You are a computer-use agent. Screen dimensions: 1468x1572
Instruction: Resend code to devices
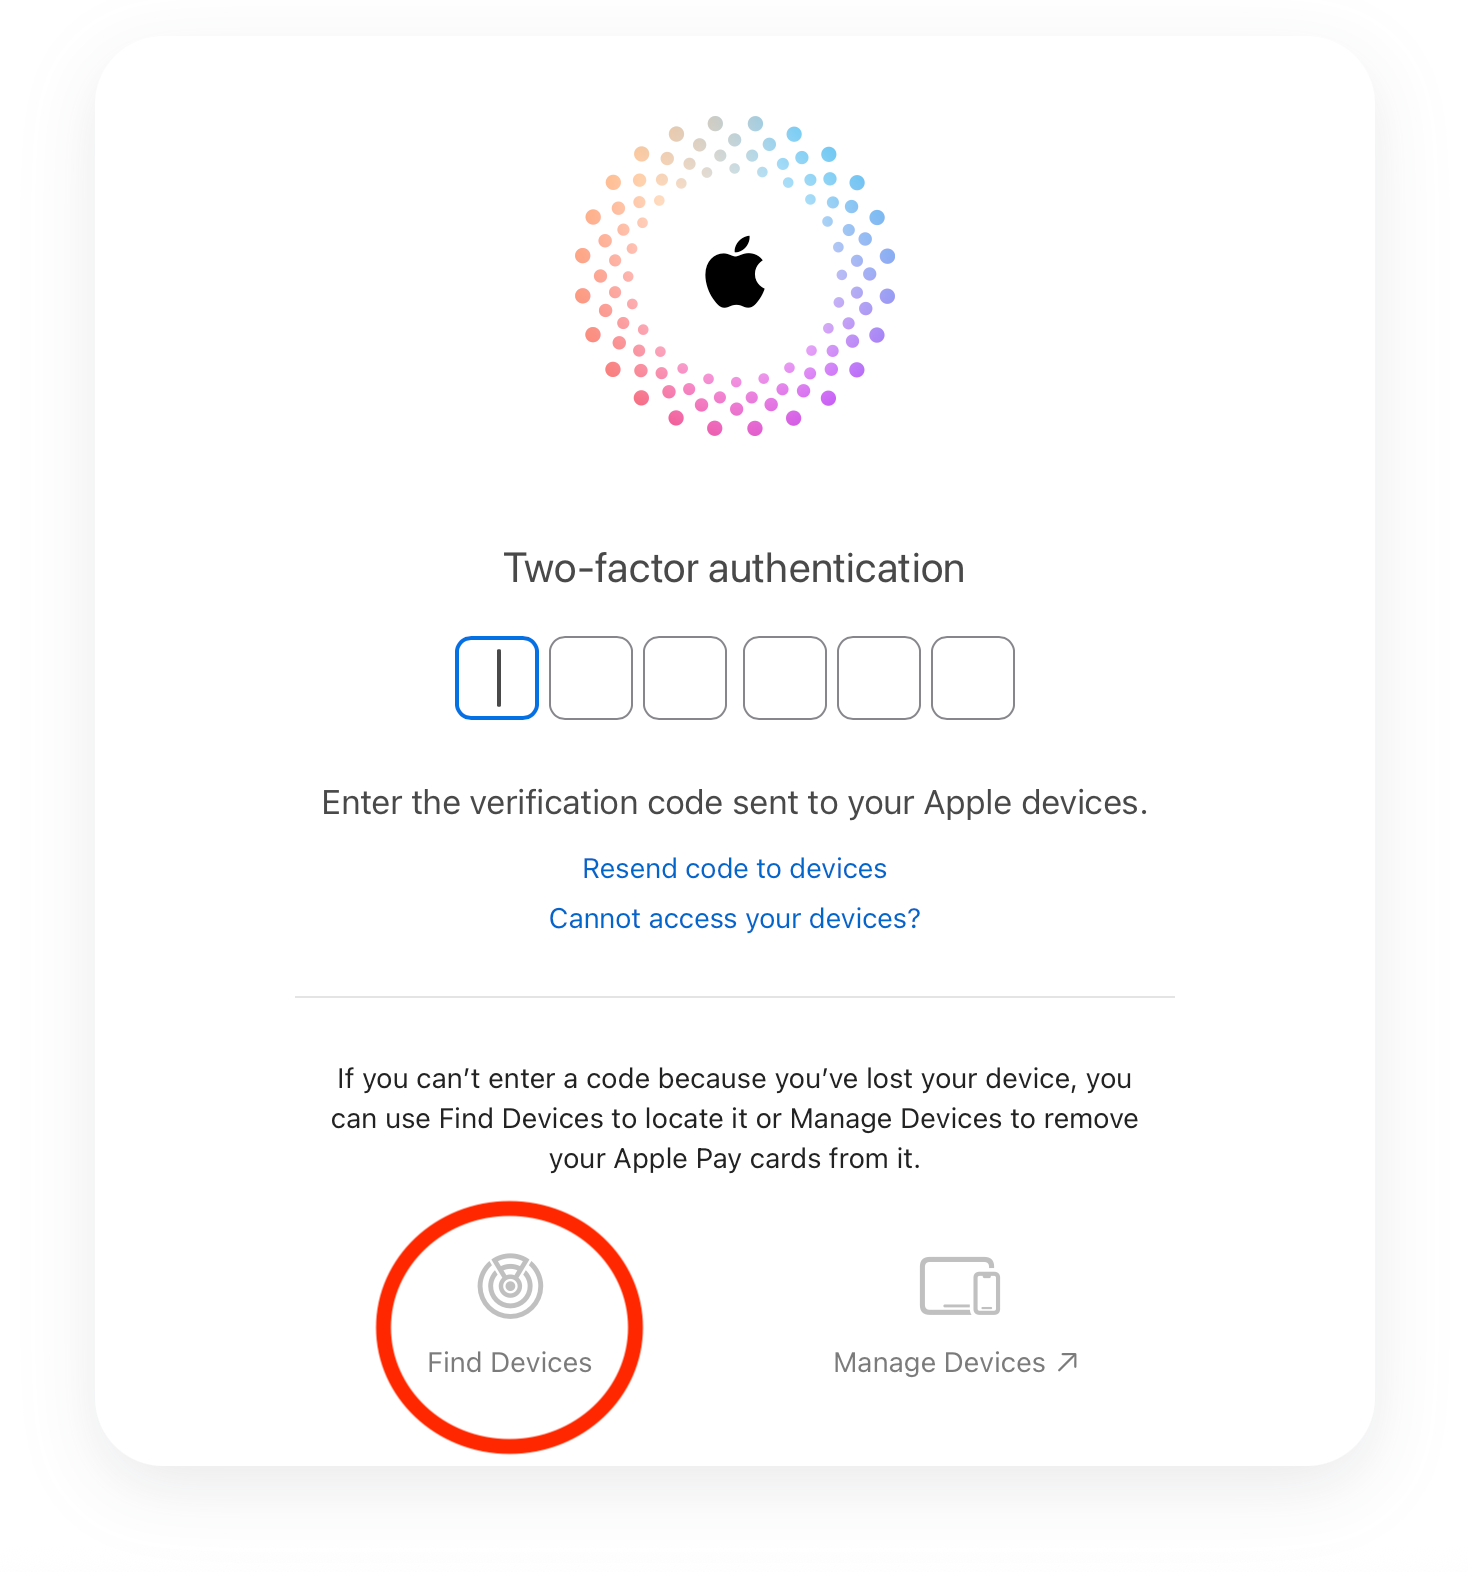click(x=734, y=868)
